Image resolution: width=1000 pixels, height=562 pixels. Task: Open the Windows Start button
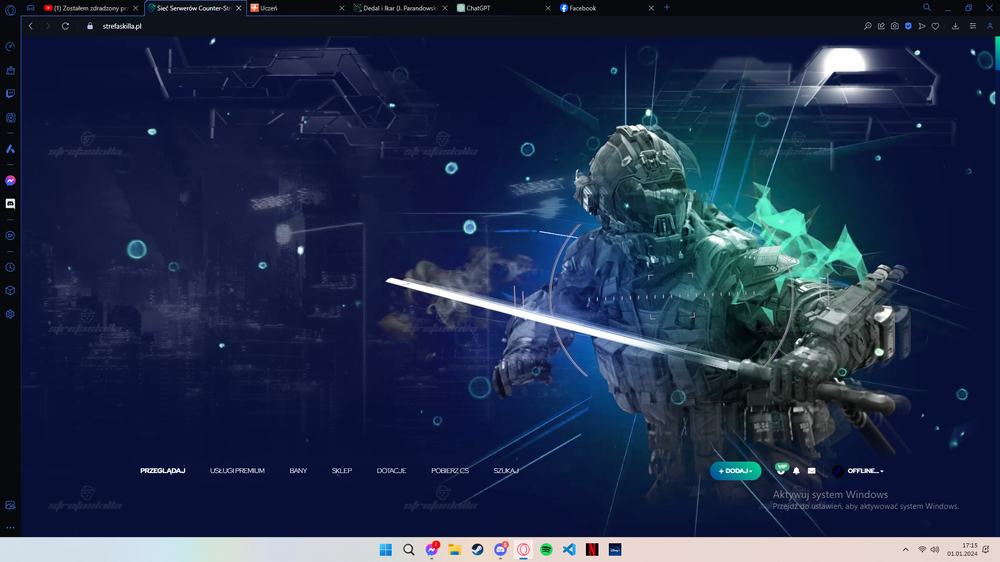(386, 550)
